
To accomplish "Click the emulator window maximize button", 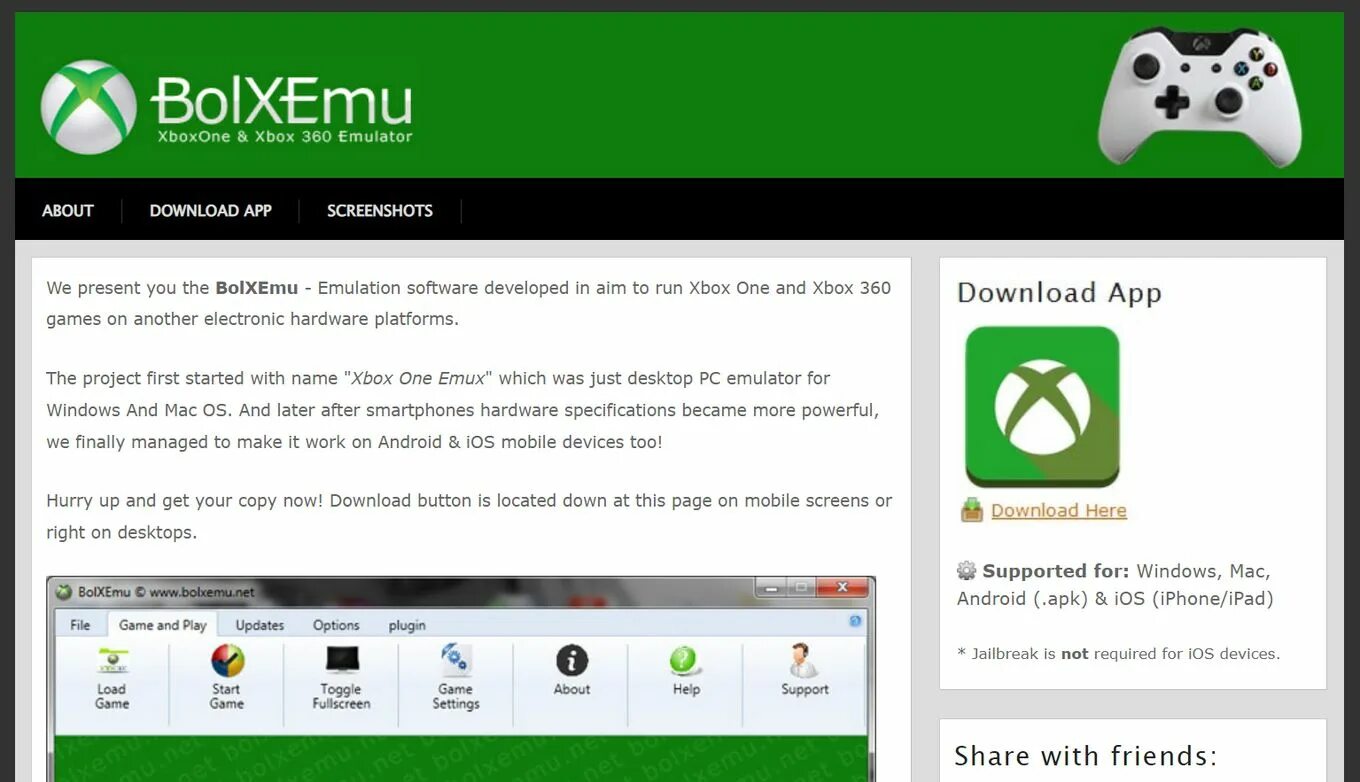I will [802, 588].
